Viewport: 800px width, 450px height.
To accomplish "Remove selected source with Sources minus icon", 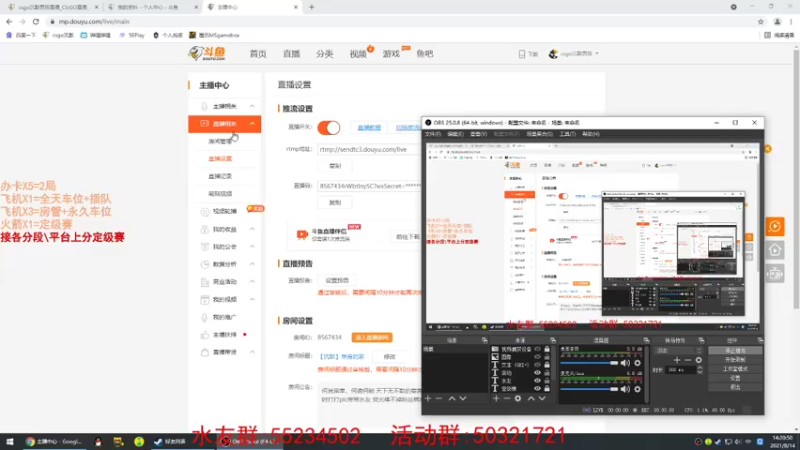I will coord(507,398).
